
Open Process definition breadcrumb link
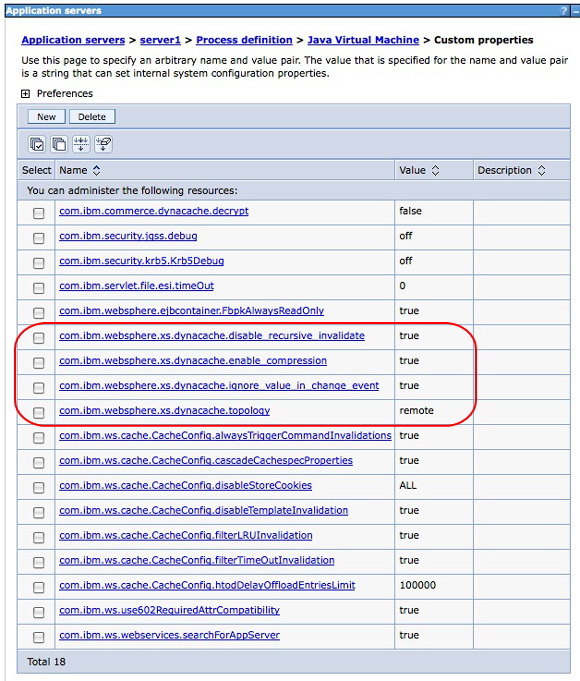(x=244, y=40)
